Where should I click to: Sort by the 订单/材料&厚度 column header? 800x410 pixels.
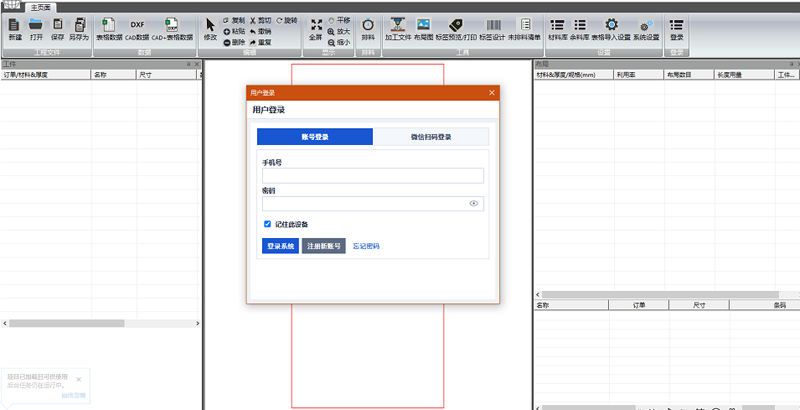click(46, 75)
